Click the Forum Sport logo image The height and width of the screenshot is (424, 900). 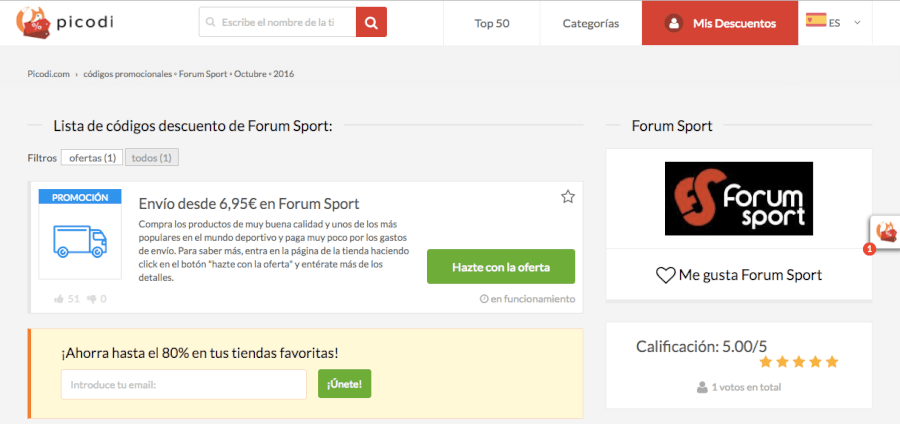point(739,199)
